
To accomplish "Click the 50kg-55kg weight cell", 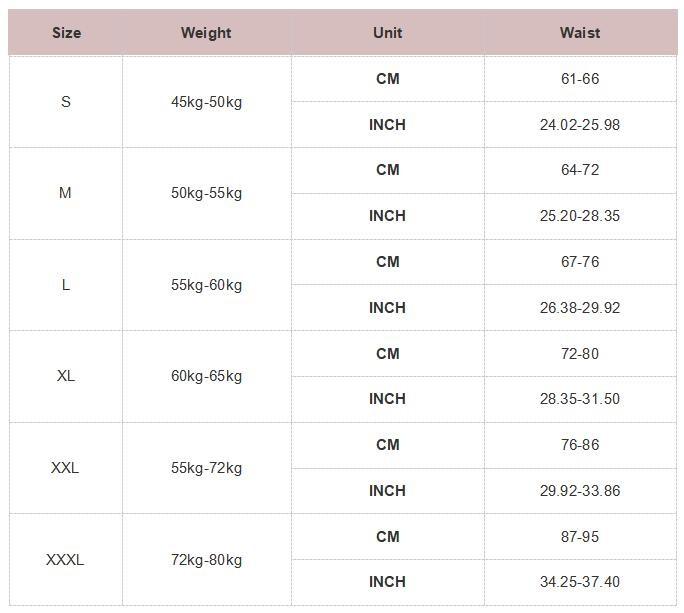I will 206,193.
